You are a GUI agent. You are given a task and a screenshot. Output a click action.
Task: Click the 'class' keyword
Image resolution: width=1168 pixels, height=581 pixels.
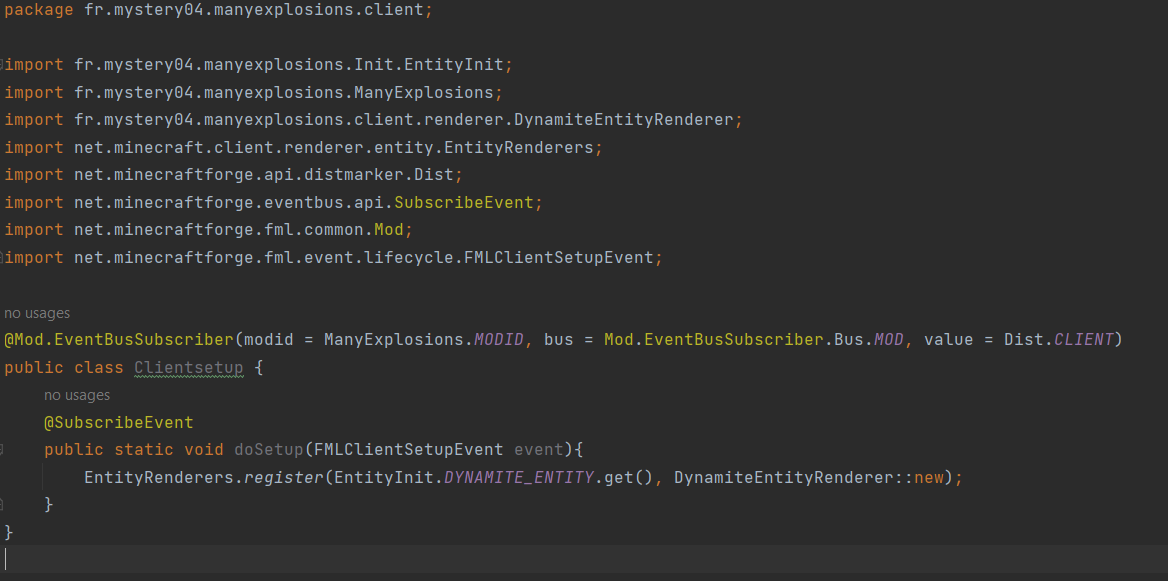coord(99,368)
